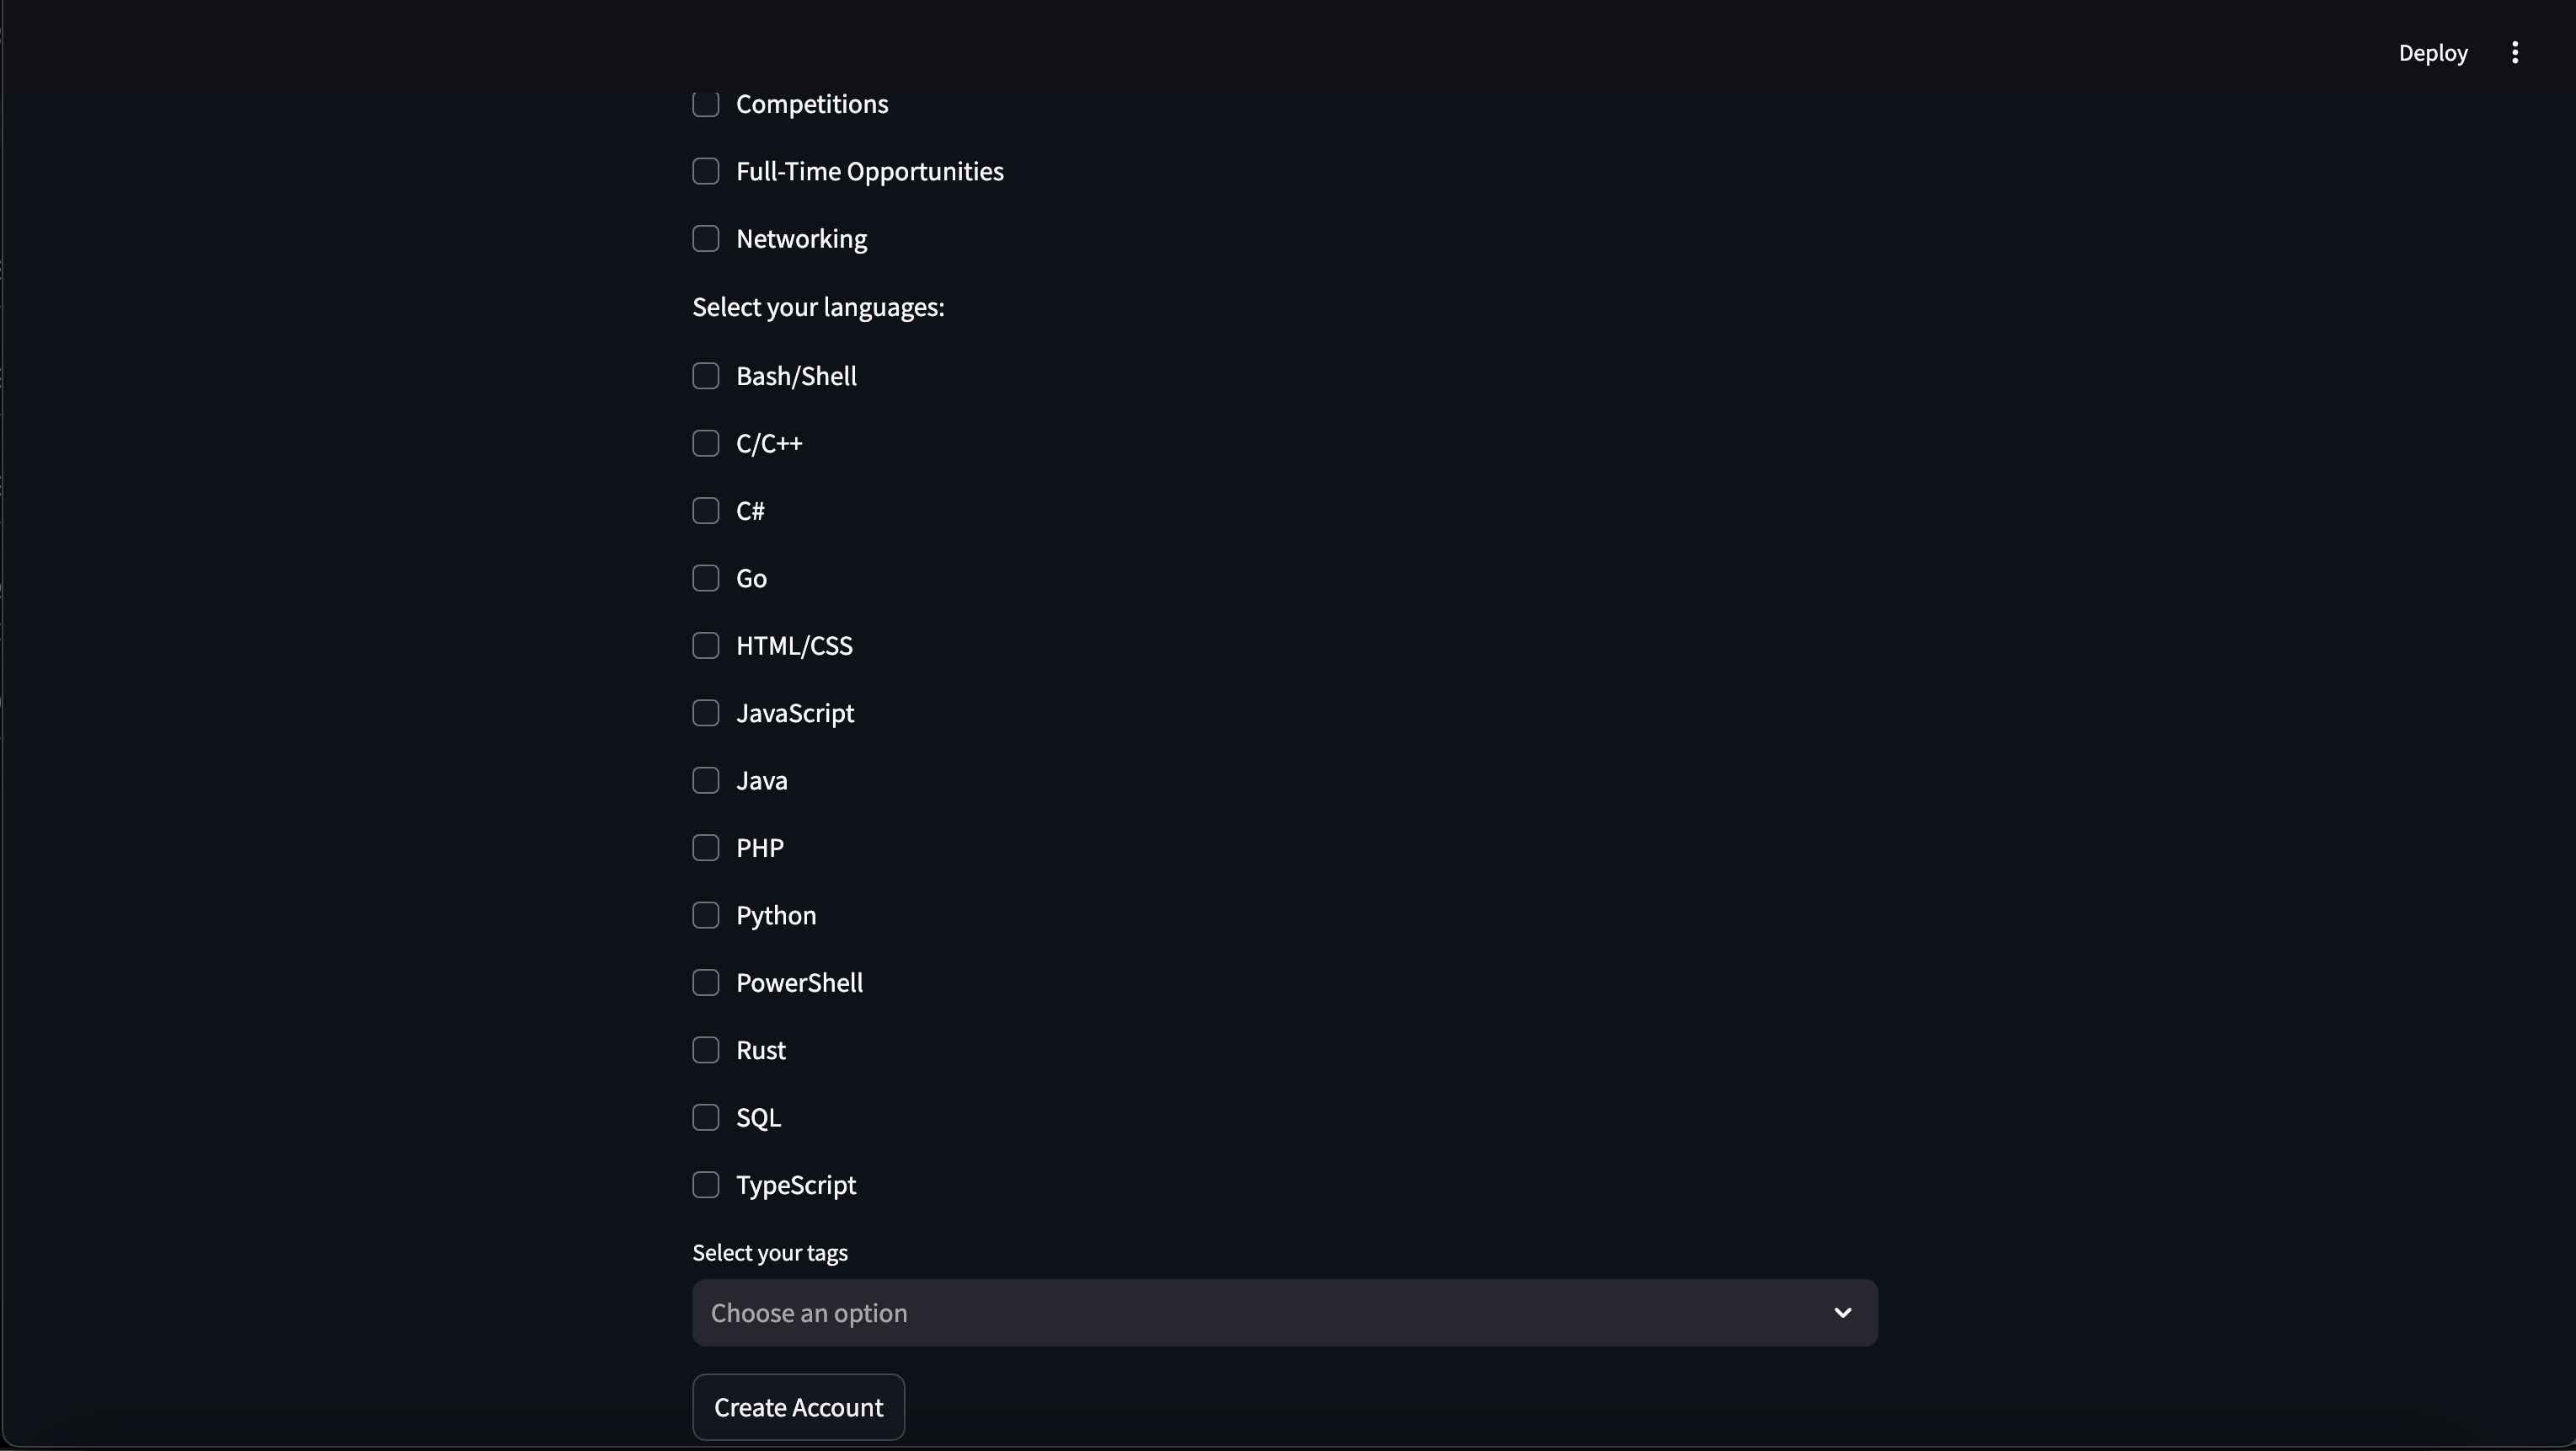Tick the Rust checkbox
This screenshot has height=1451, width=2576.
point(706,1050)
